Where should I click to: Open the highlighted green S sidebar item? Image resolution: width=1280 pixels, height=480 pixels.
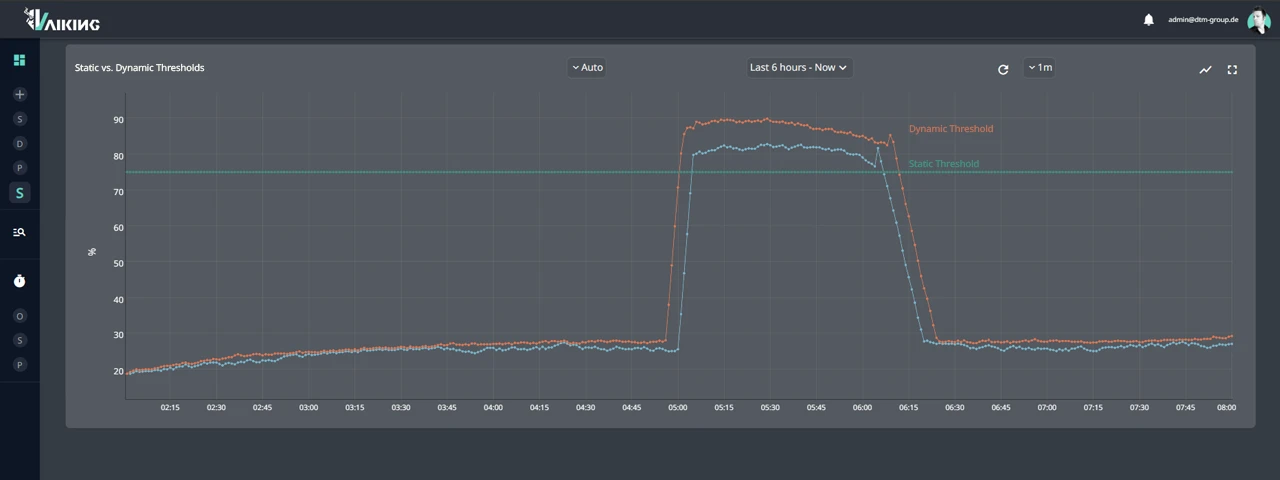pos(19,193)
